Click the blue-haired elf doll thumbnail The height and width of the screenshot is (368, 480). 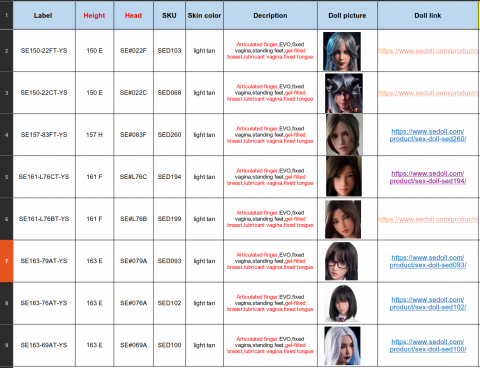pos(342,51)
